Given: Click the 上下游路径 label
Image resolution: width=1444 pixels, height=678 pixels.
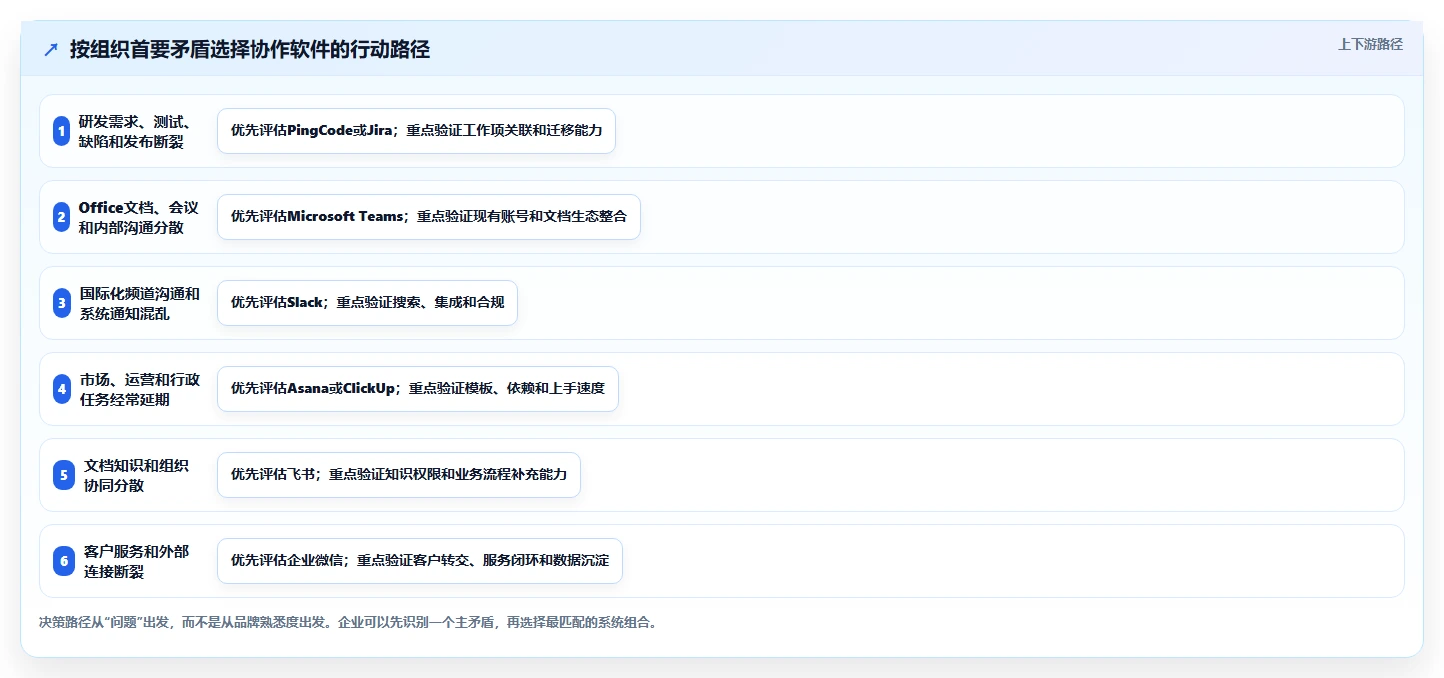Looking at the screenshot, I should pos(1370,44).
